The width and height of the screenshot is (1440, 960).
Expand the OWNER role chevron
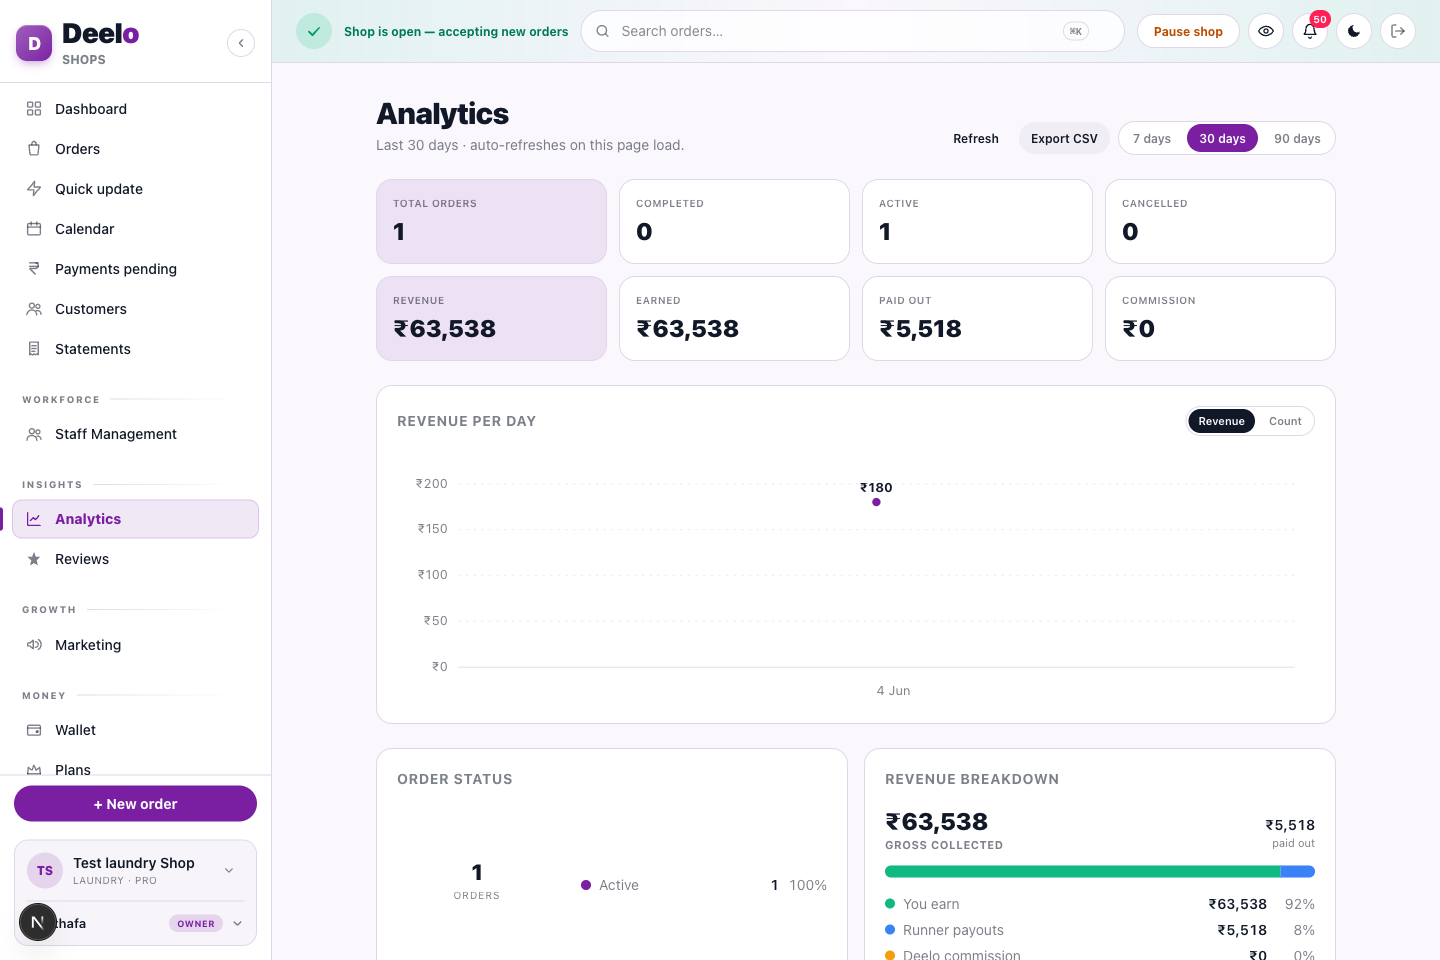tap(237, 923)
